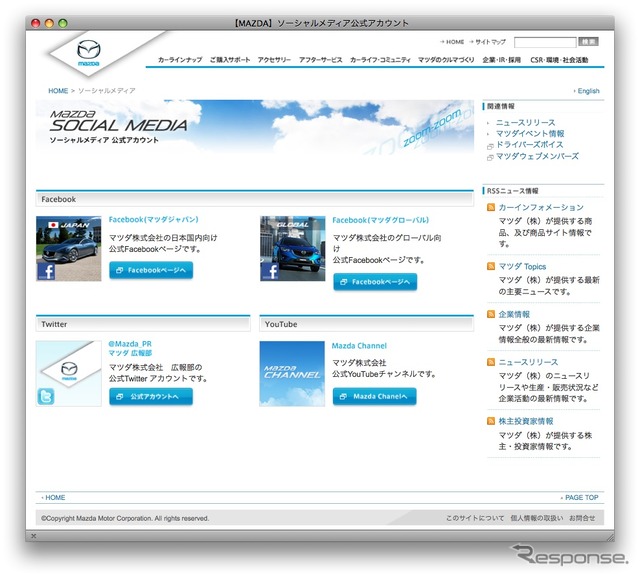Open the マツダウェブメンバーズ link
This screenshot has height=577, width=640.
tap(537, 156)
